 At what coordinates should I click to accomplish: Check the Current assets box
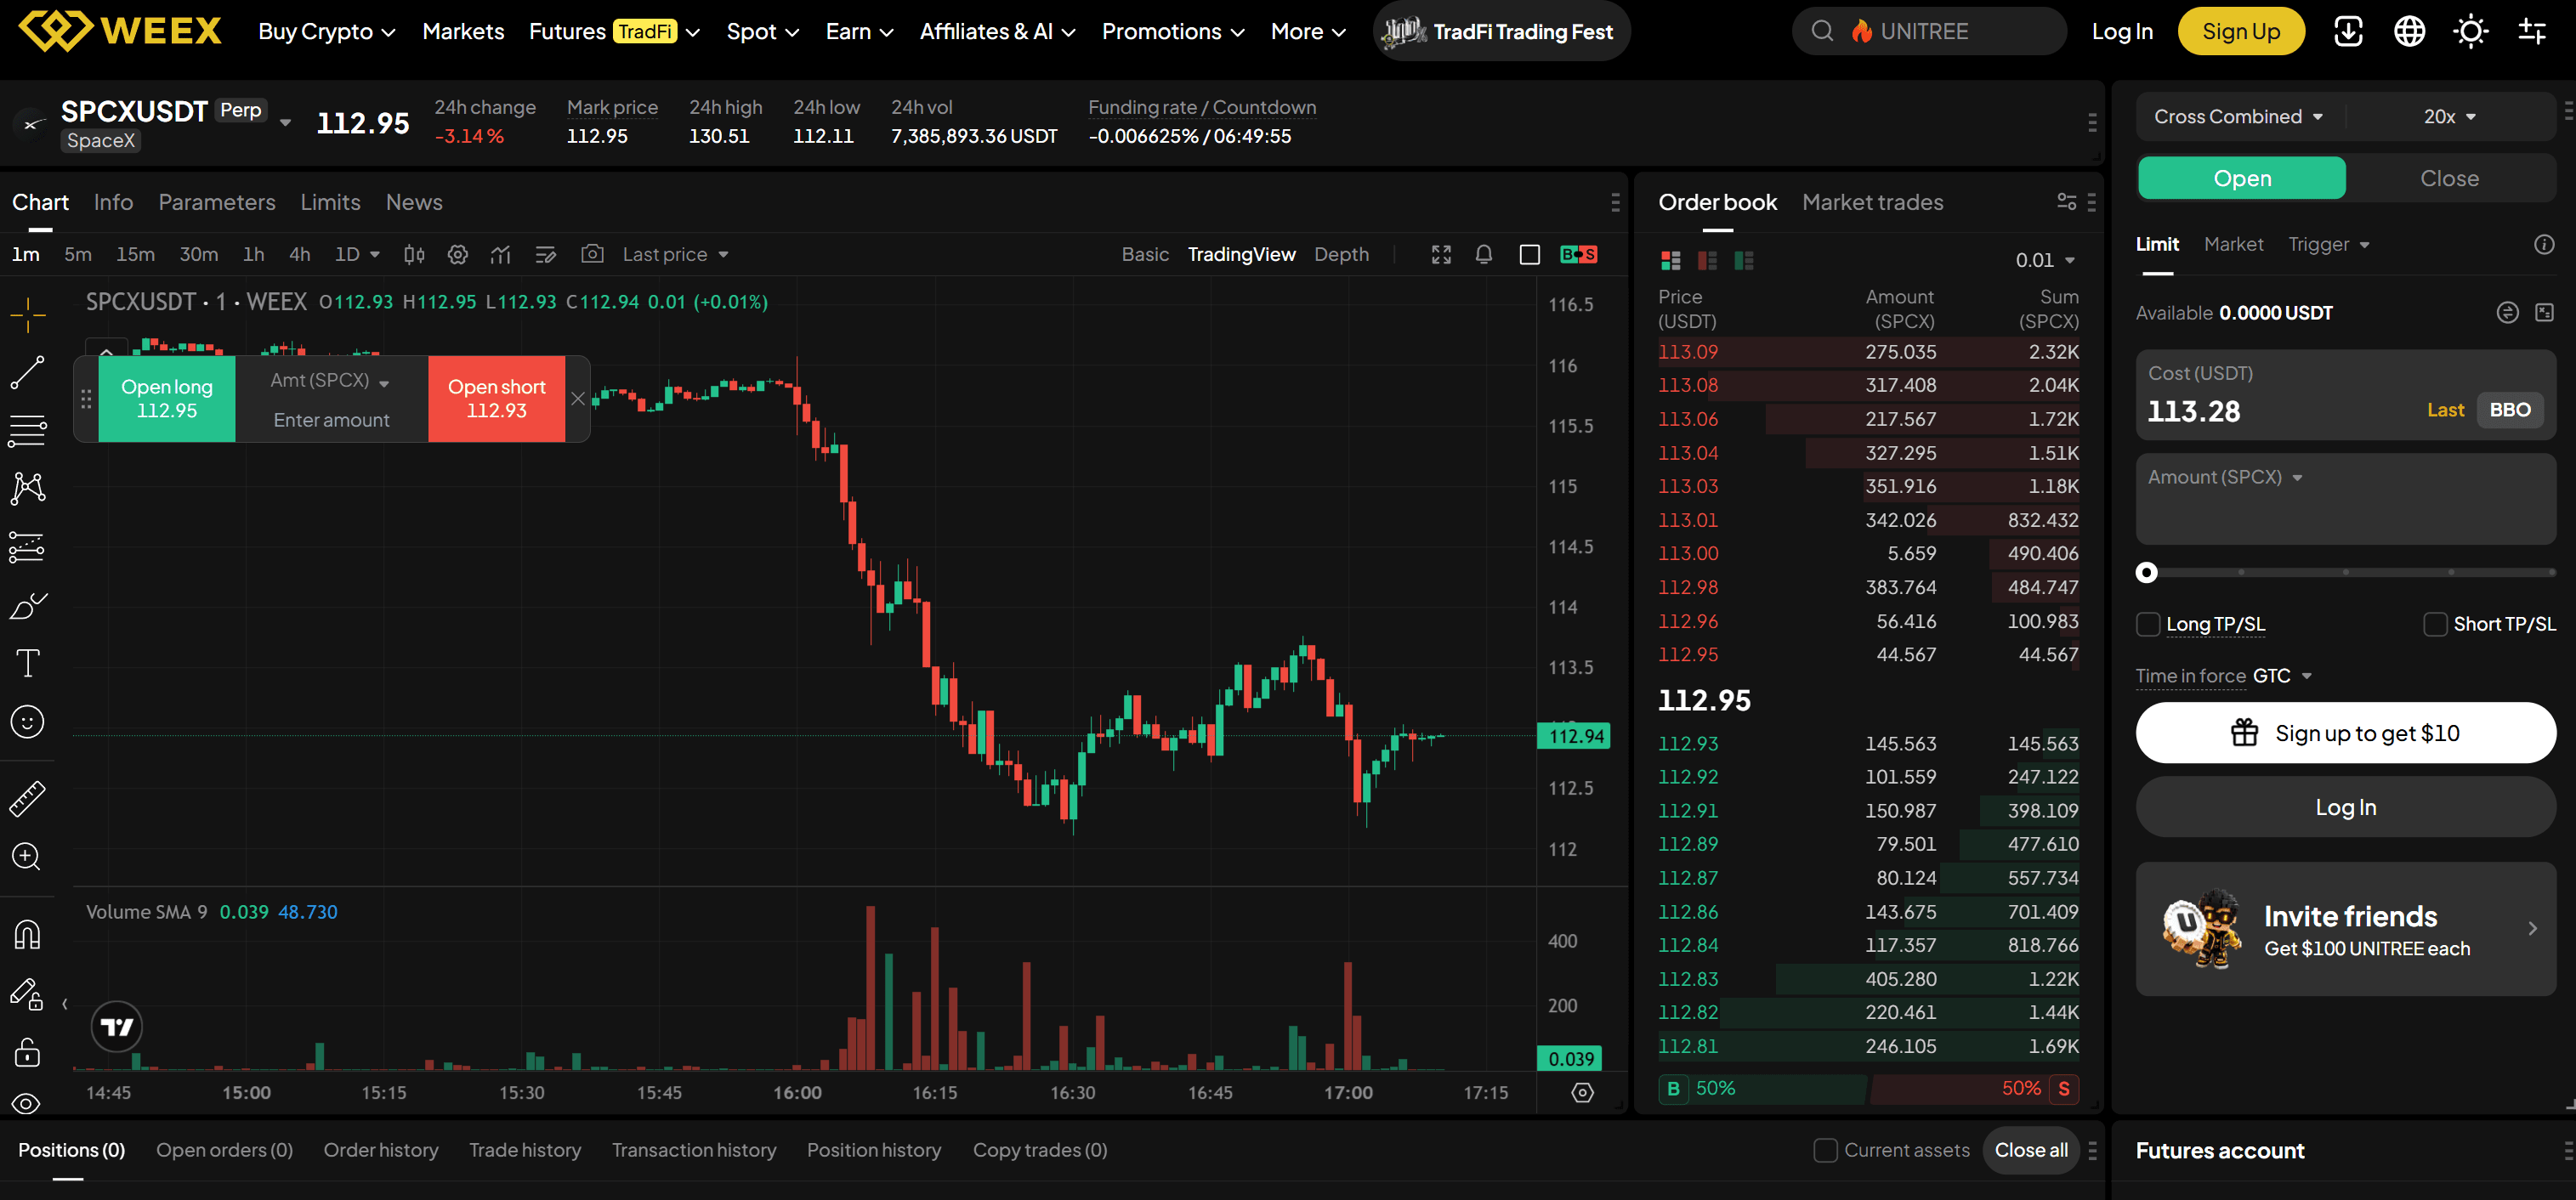1825,1150
